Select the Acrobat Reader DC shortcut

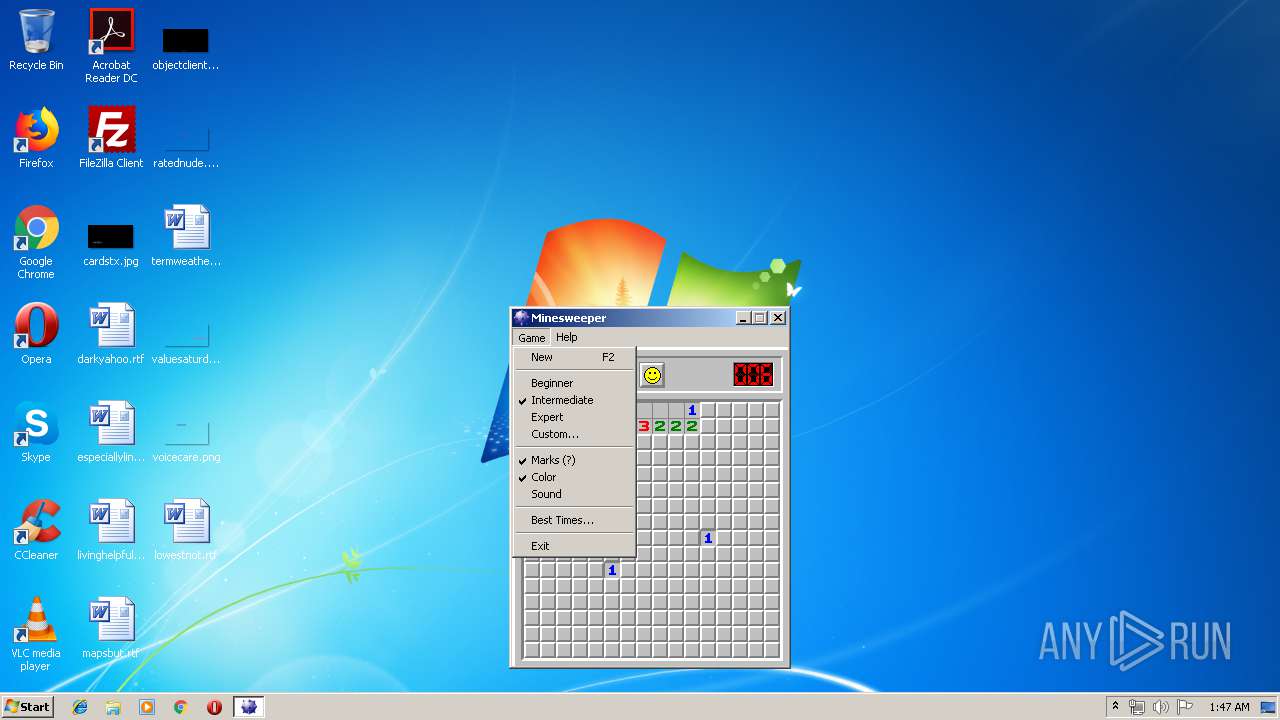(x=111, y=46)
